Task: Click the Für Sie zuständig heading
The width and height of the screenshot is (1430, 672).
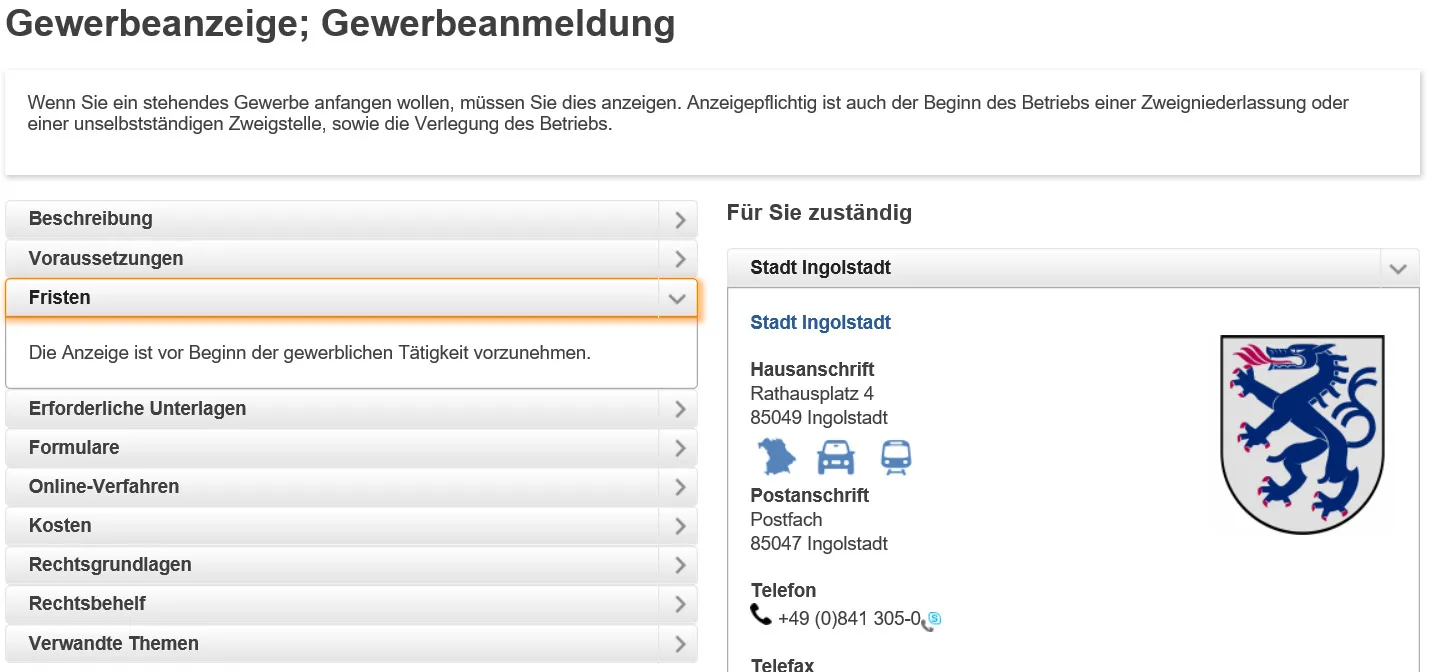Action: [819, 212]
